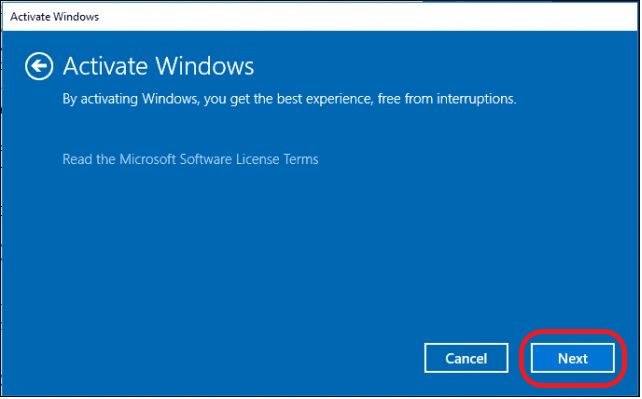This screenshot has width=642, height=399.
Task: Go back using the circled arrow icon
Action: 39,66
